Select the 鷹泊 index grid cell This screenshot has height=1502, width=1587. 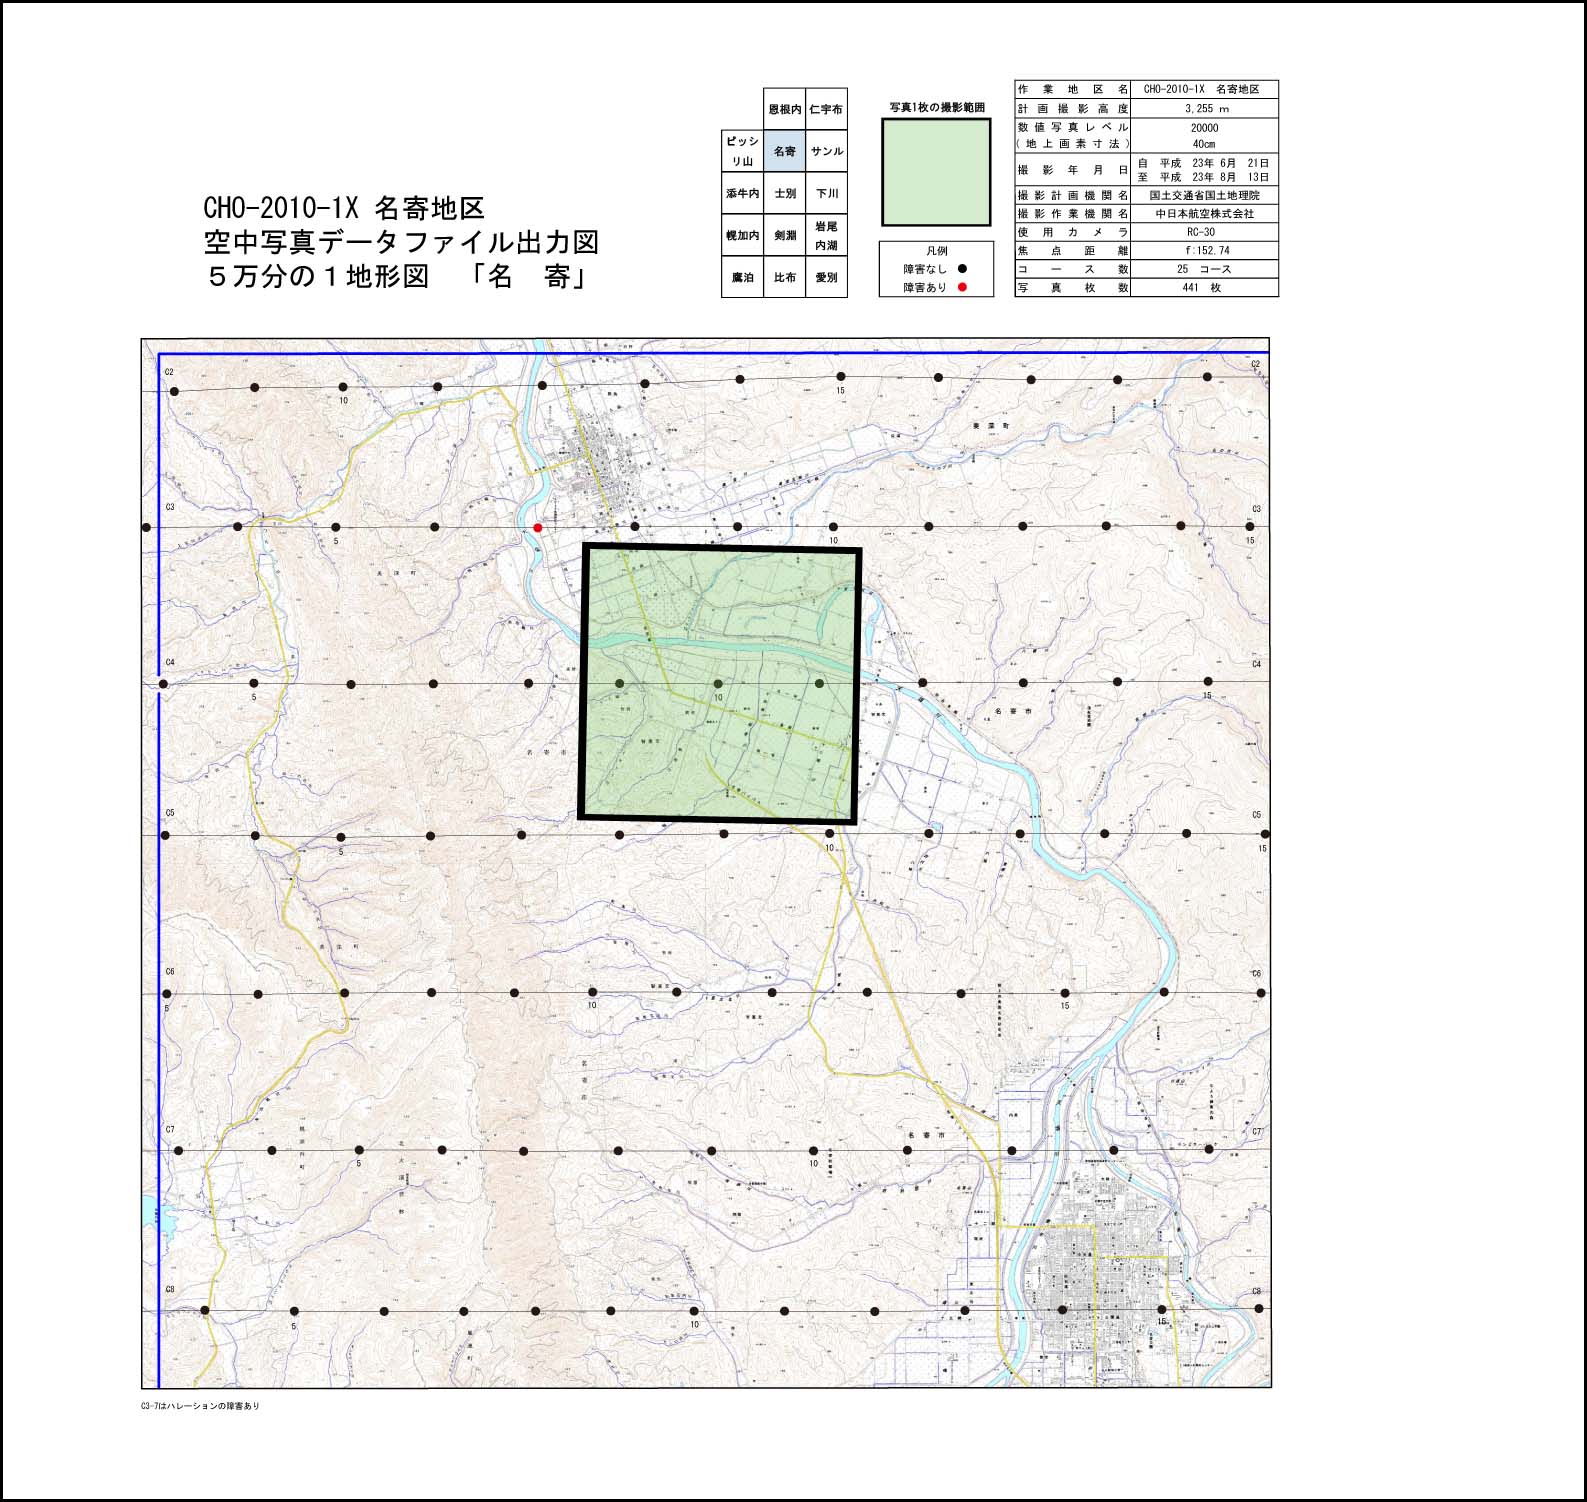[x=742, y=277]
